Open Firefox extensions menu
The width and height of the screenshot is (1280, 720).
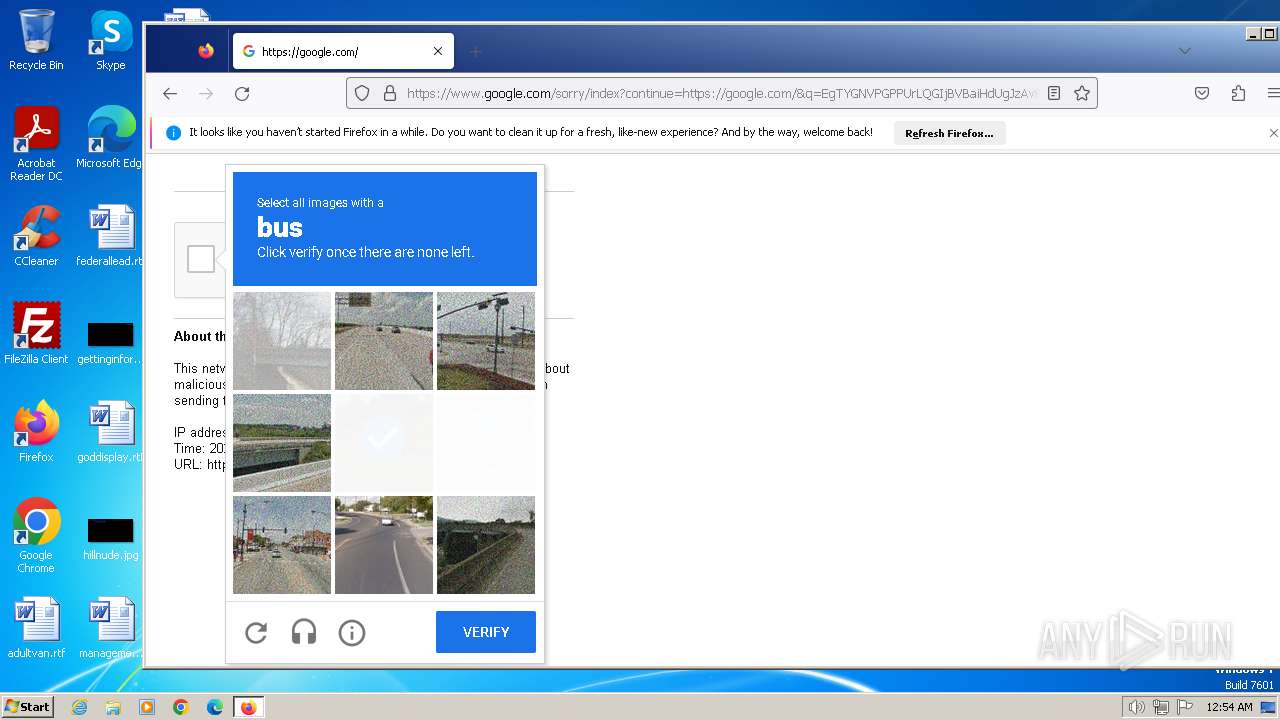pos(1238,93)
